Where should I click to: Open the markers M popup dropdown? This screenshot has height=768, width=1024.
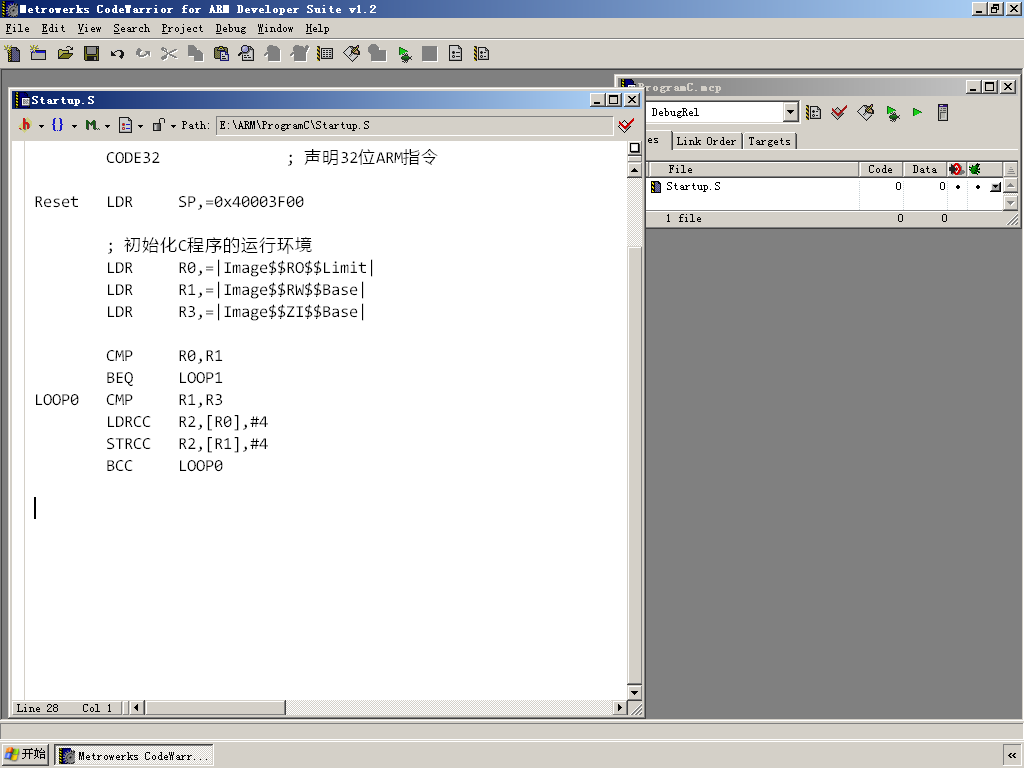pos(98,125)
